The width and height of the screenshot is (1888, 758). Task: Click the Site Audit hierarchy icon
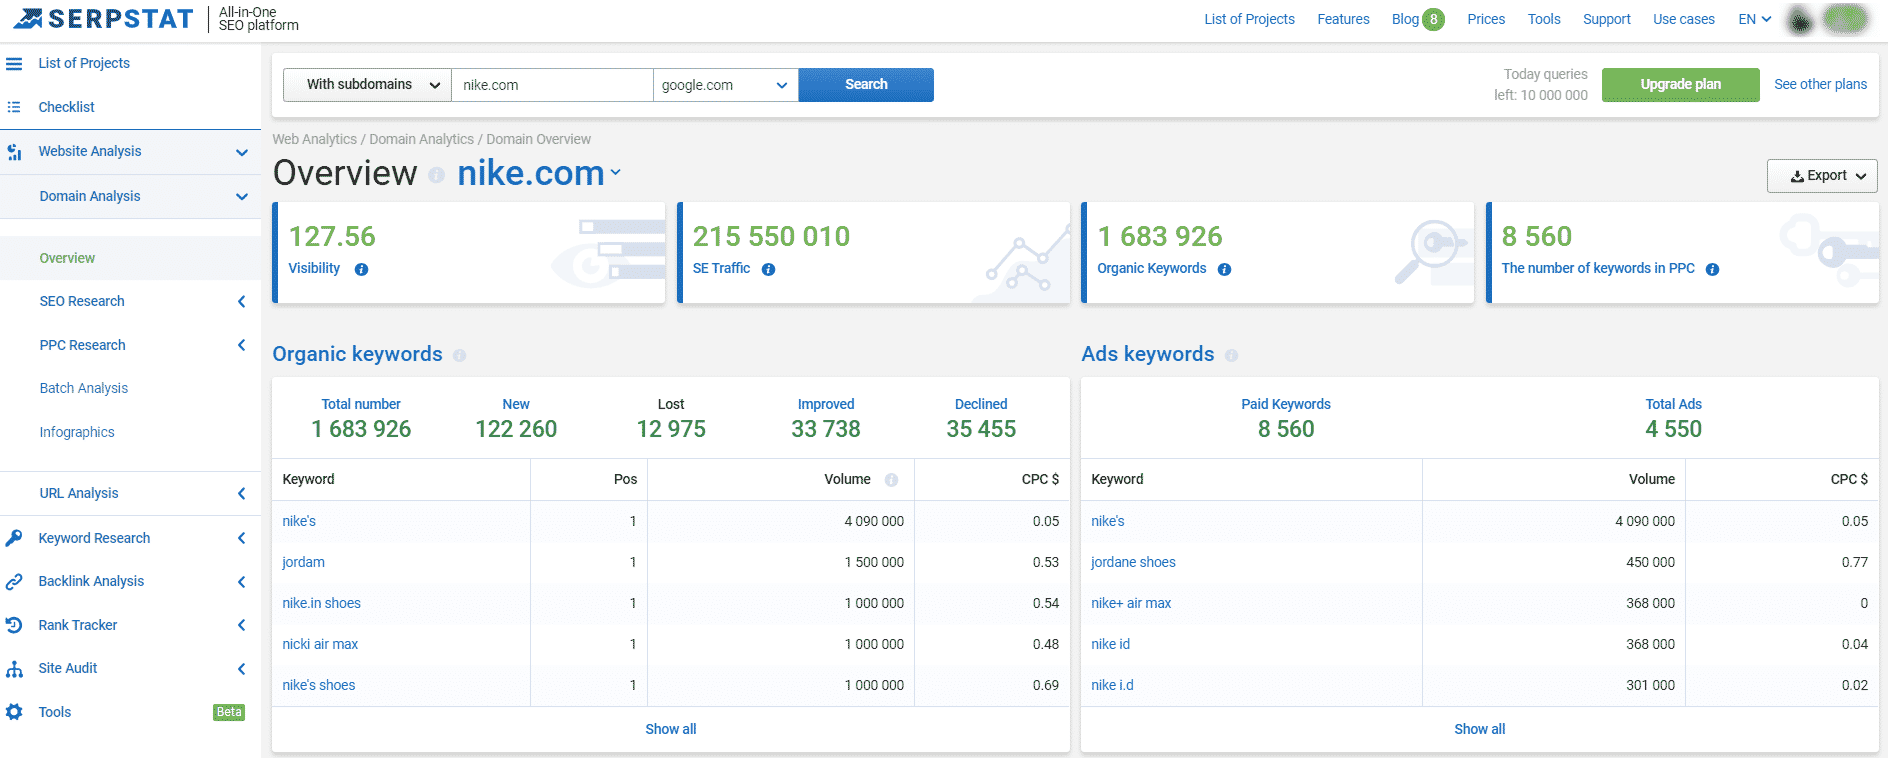[14, 668]
